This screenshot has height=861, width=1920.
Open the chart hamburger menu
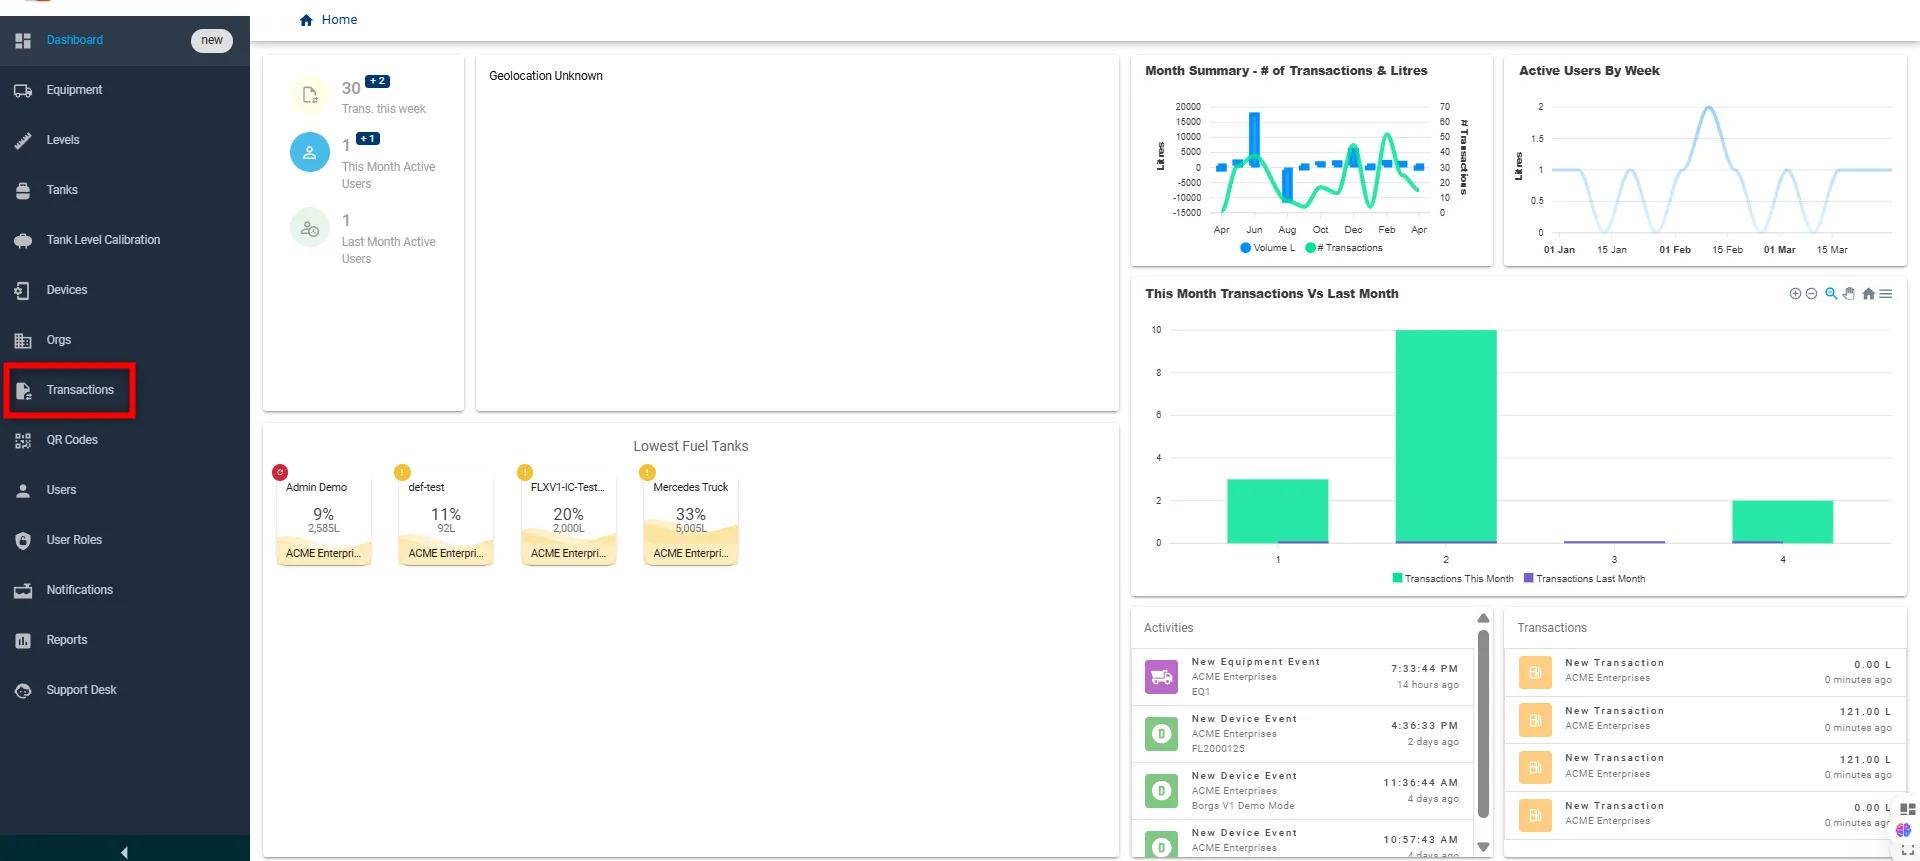[1886, 294]
